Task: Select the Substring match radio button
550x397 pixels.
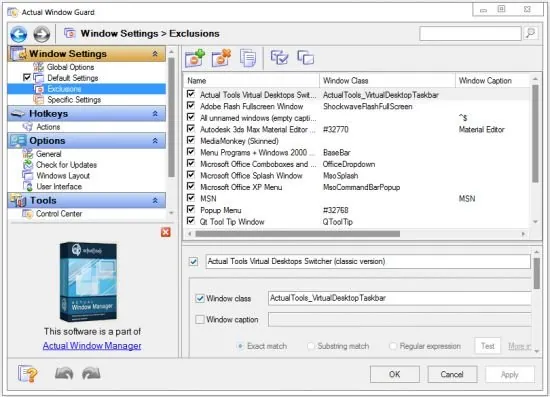Action: [x=310, y=346]
